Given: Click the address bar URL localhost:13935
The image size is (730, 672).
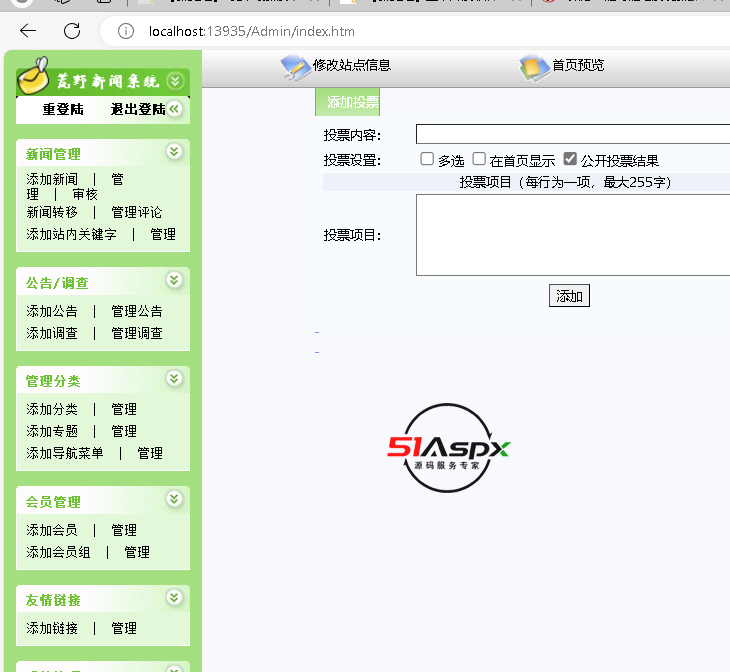Looking at the screenshot, I should coord(251,31).
